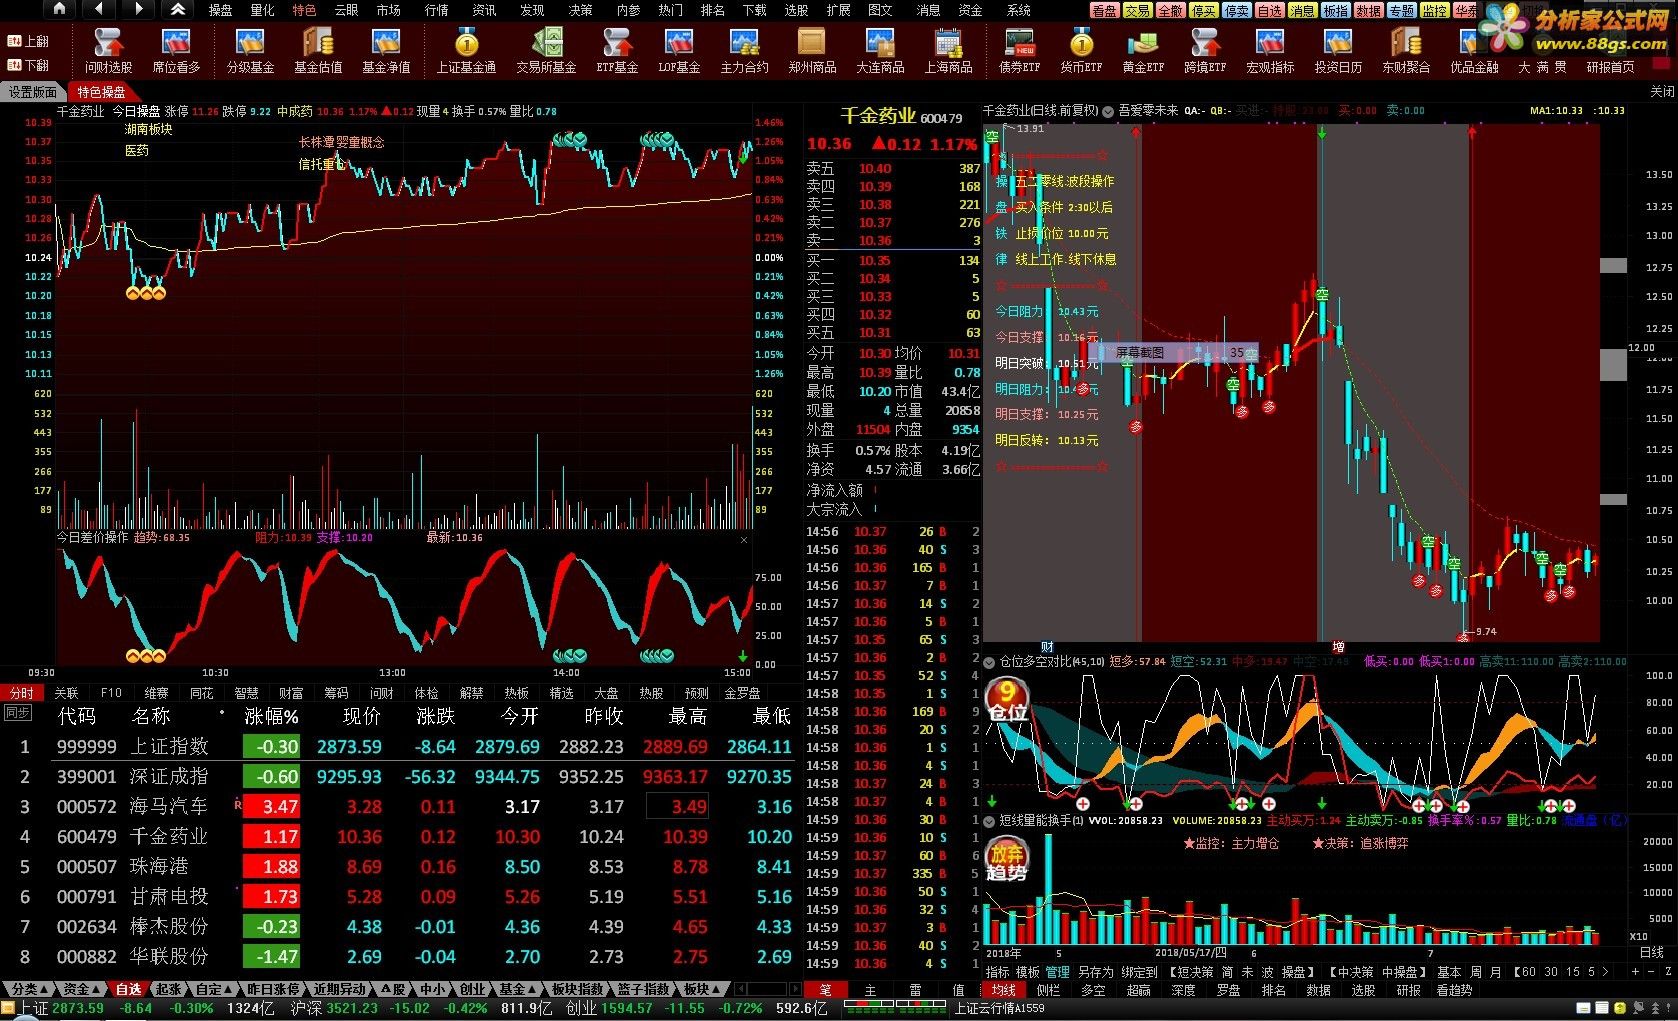The width and height of the screenshot is (1678, 1021).
Task: Click the 仓位 badge in the 仓位多空对比 panel
Action: [1007, 700]
